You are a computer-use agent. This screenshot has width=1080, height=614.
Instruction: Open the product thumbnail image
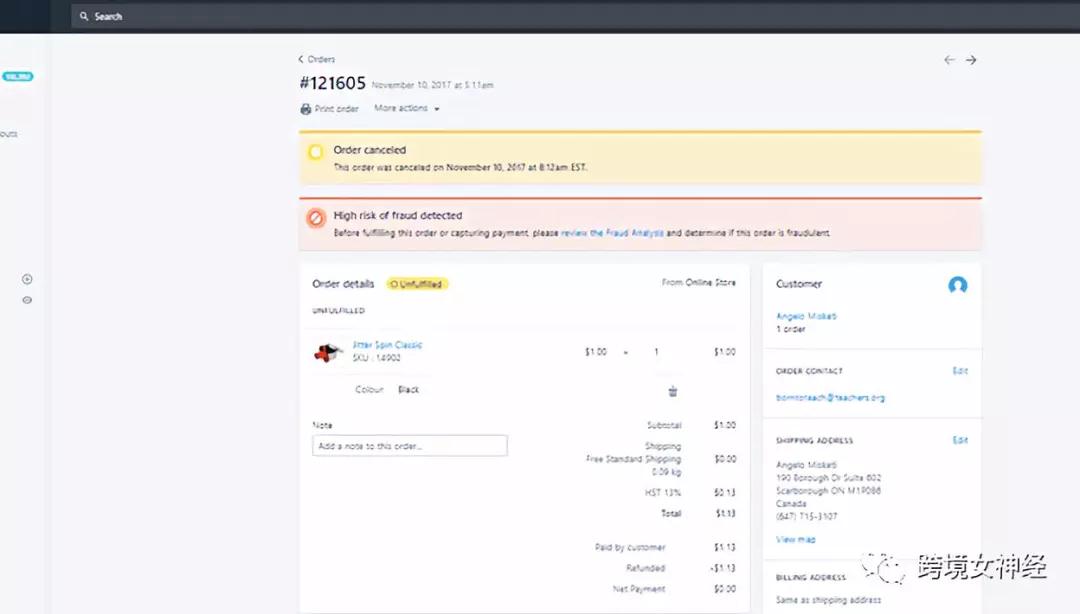[x=327, y=352]
